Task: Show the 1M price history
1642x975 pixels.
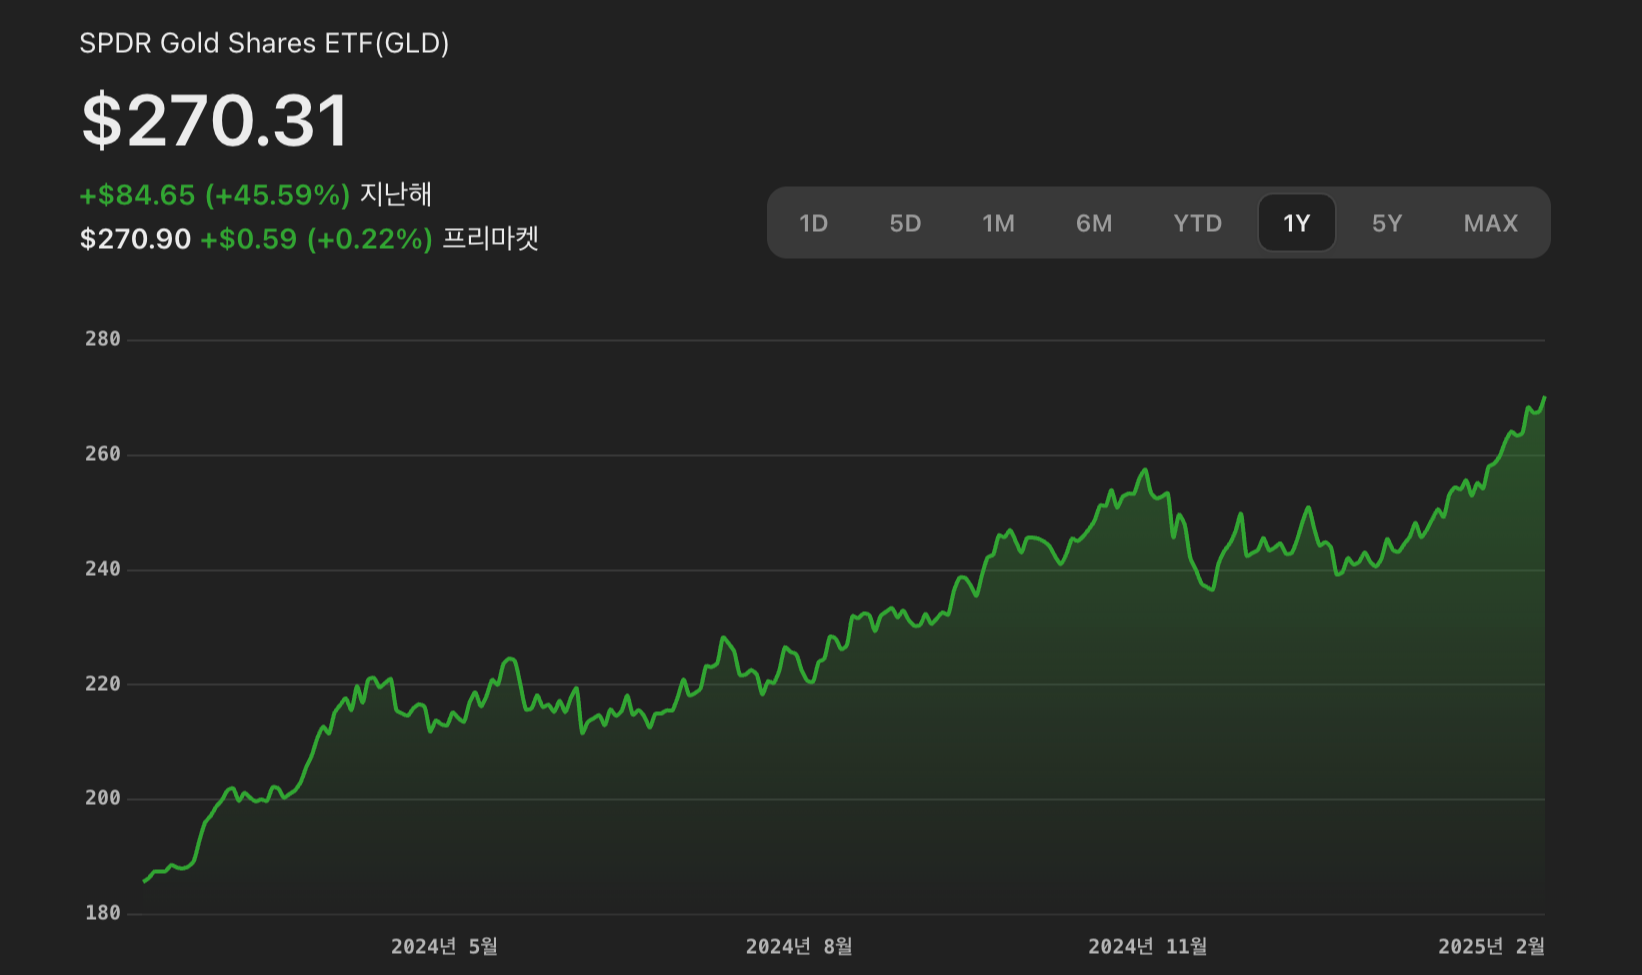Action: pos(998,223)
